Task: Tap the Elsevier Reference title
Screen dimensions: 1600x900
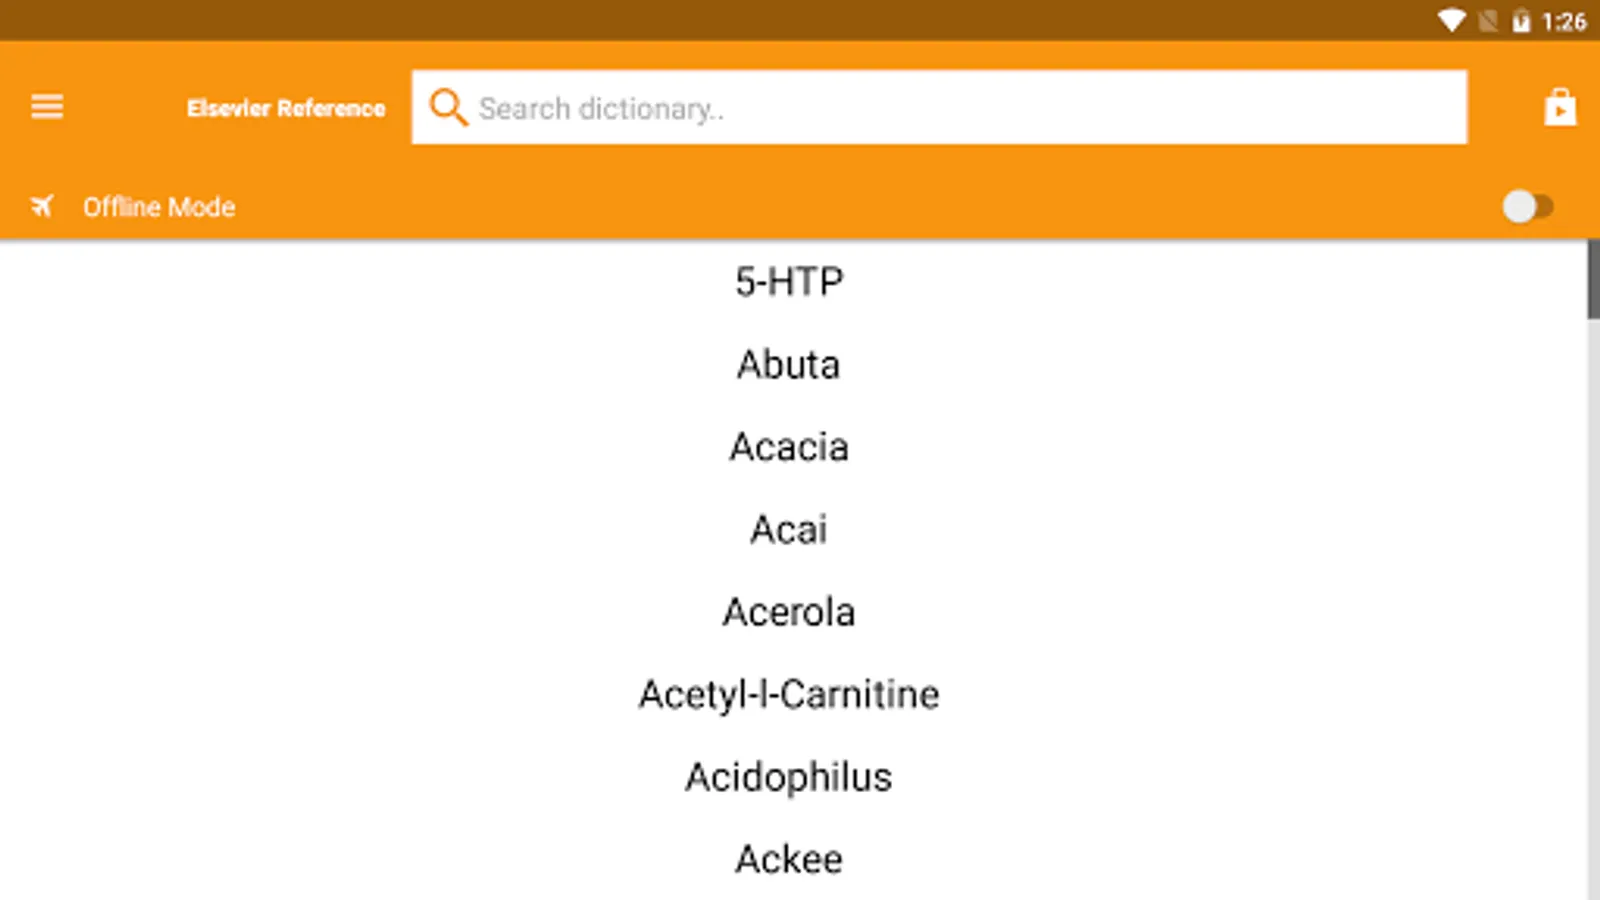Action: coord(286,108)
